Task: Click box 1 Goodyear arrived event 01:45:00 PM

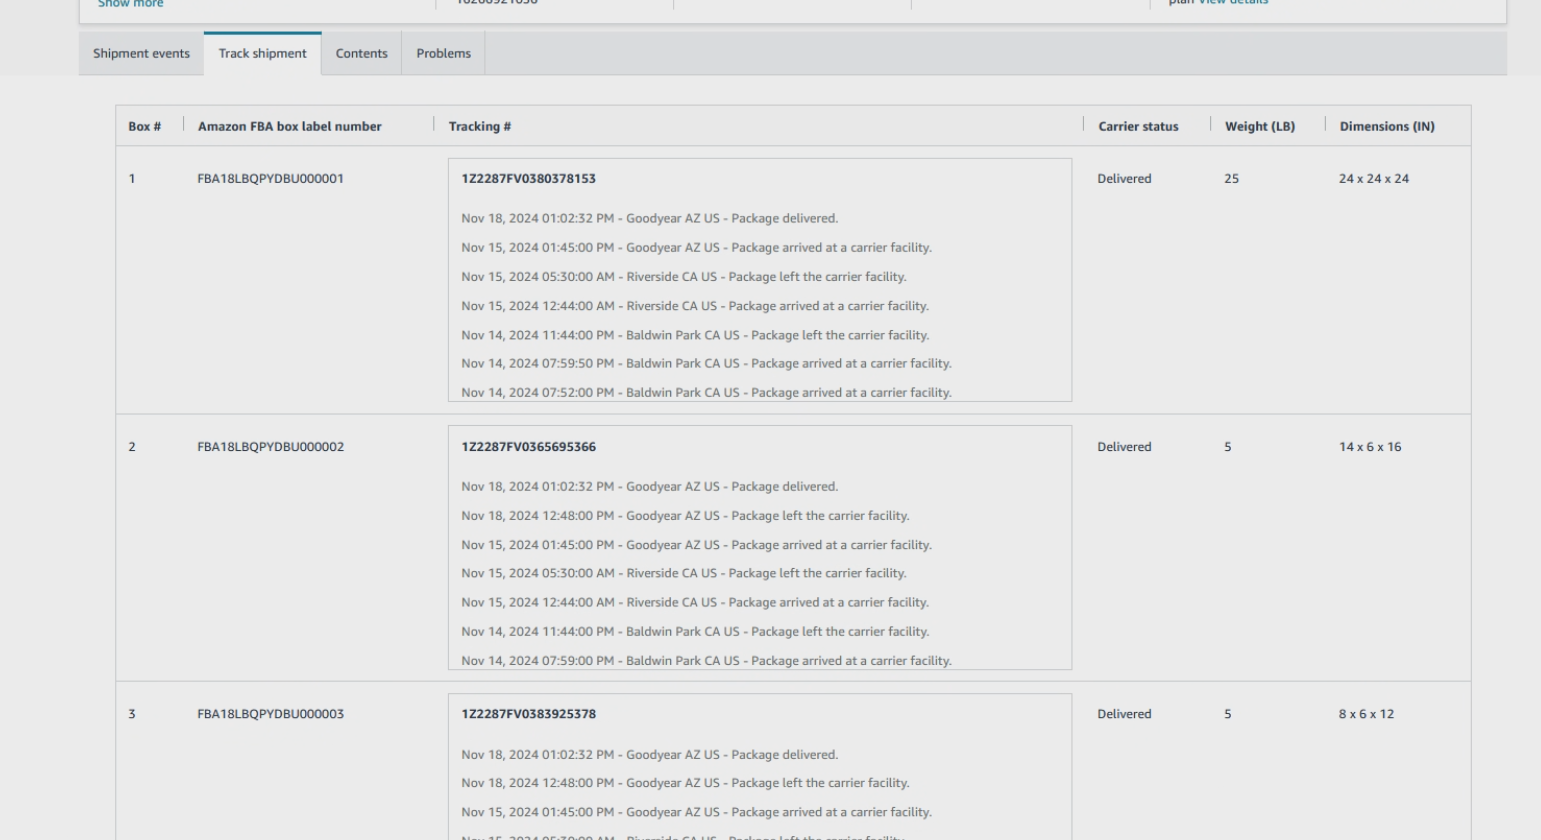Action: 696,247
